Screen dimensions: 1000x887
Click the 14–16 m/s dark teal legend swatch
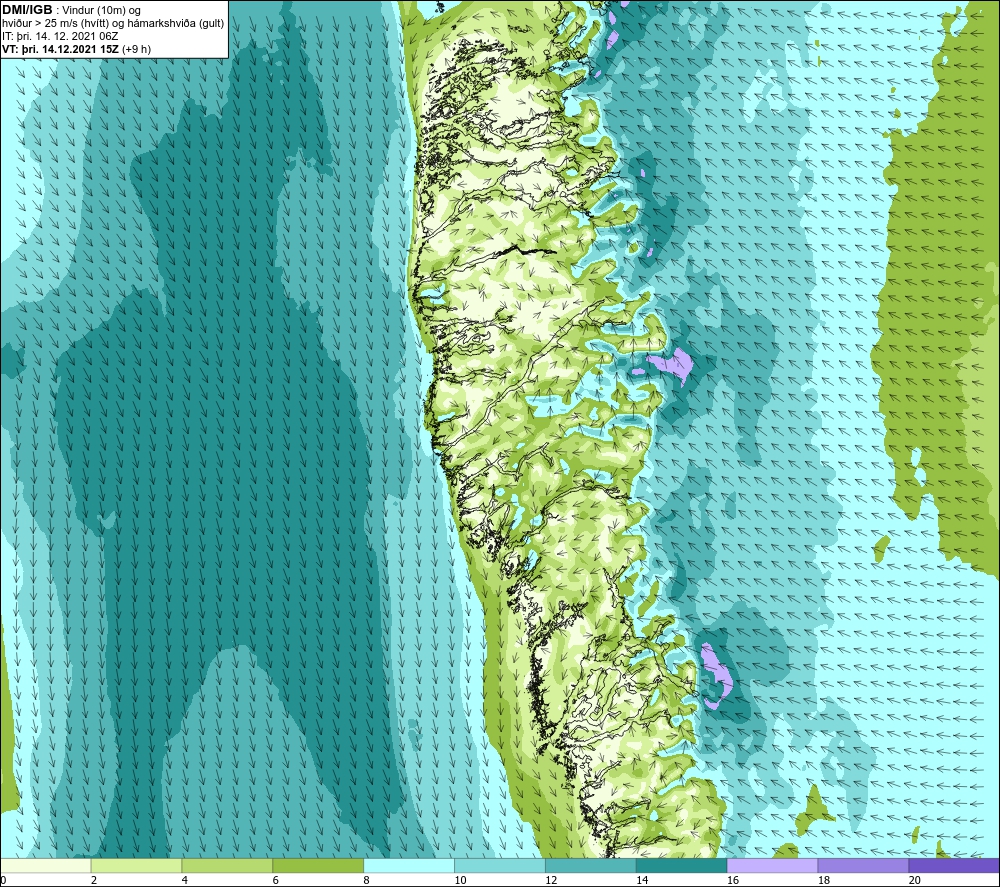(x=682, y=865)
